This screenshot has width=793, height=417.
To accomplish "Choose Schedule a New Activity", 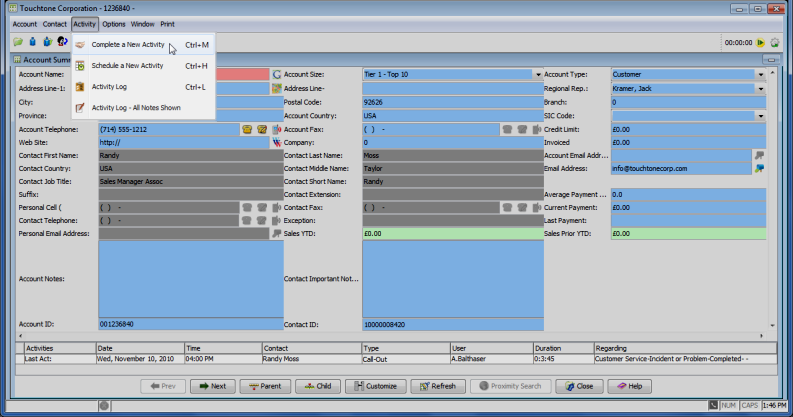I will [x=144, y=66].
